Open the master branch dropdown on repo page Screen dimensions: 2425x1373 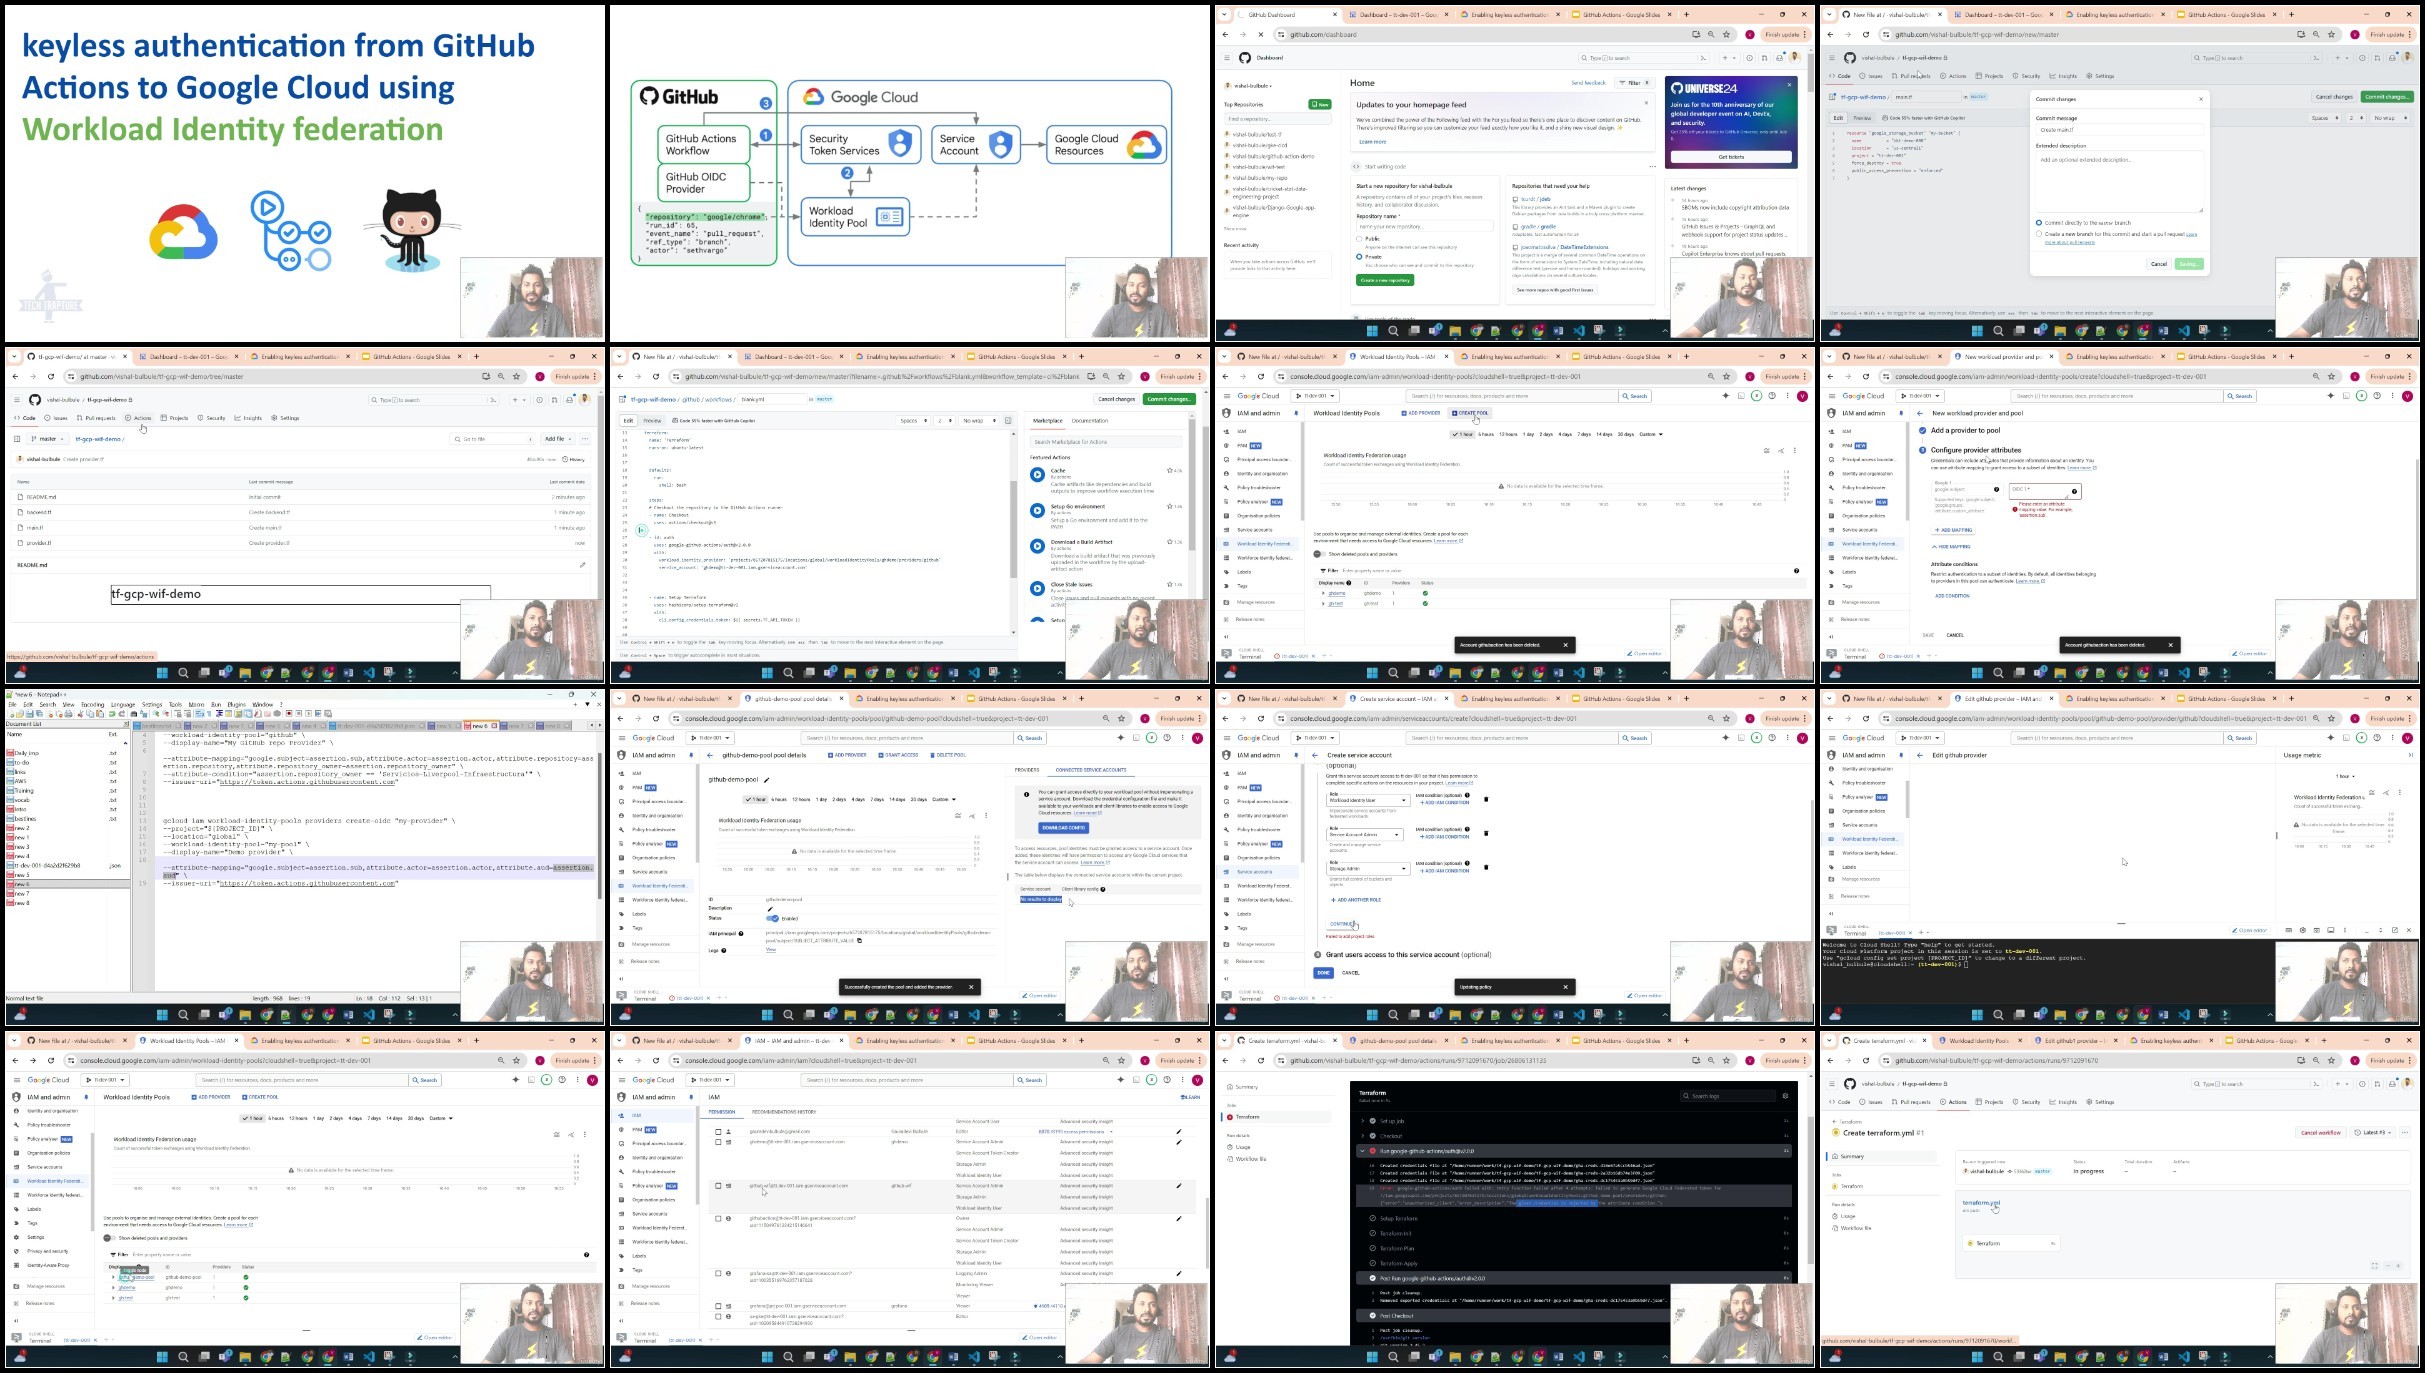[48, 439]
